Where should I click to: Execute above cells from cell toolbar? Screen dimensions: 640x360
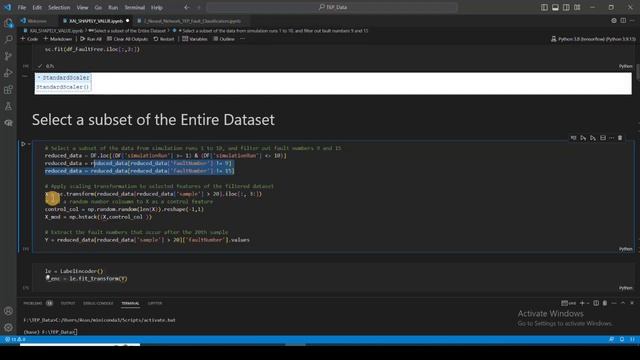click(x=583, y=138)
